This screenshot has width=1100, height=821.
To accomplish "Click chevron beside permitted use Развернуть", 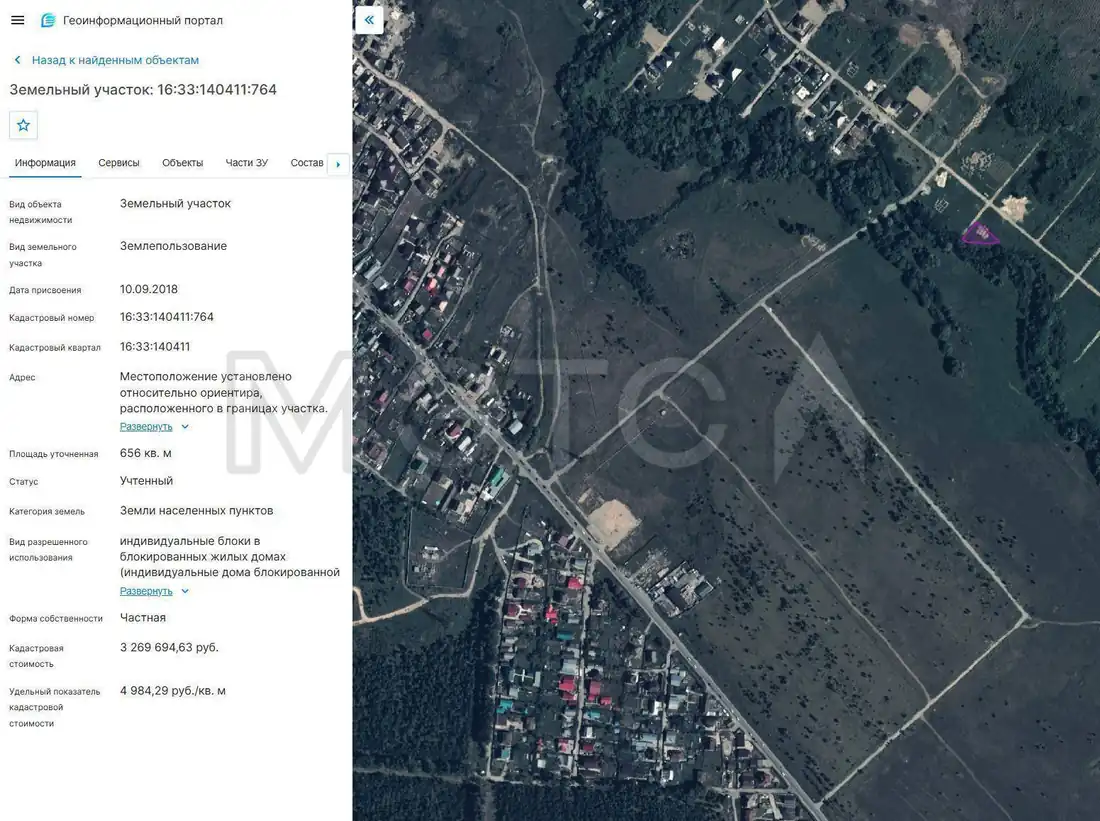I will [185, 591].
